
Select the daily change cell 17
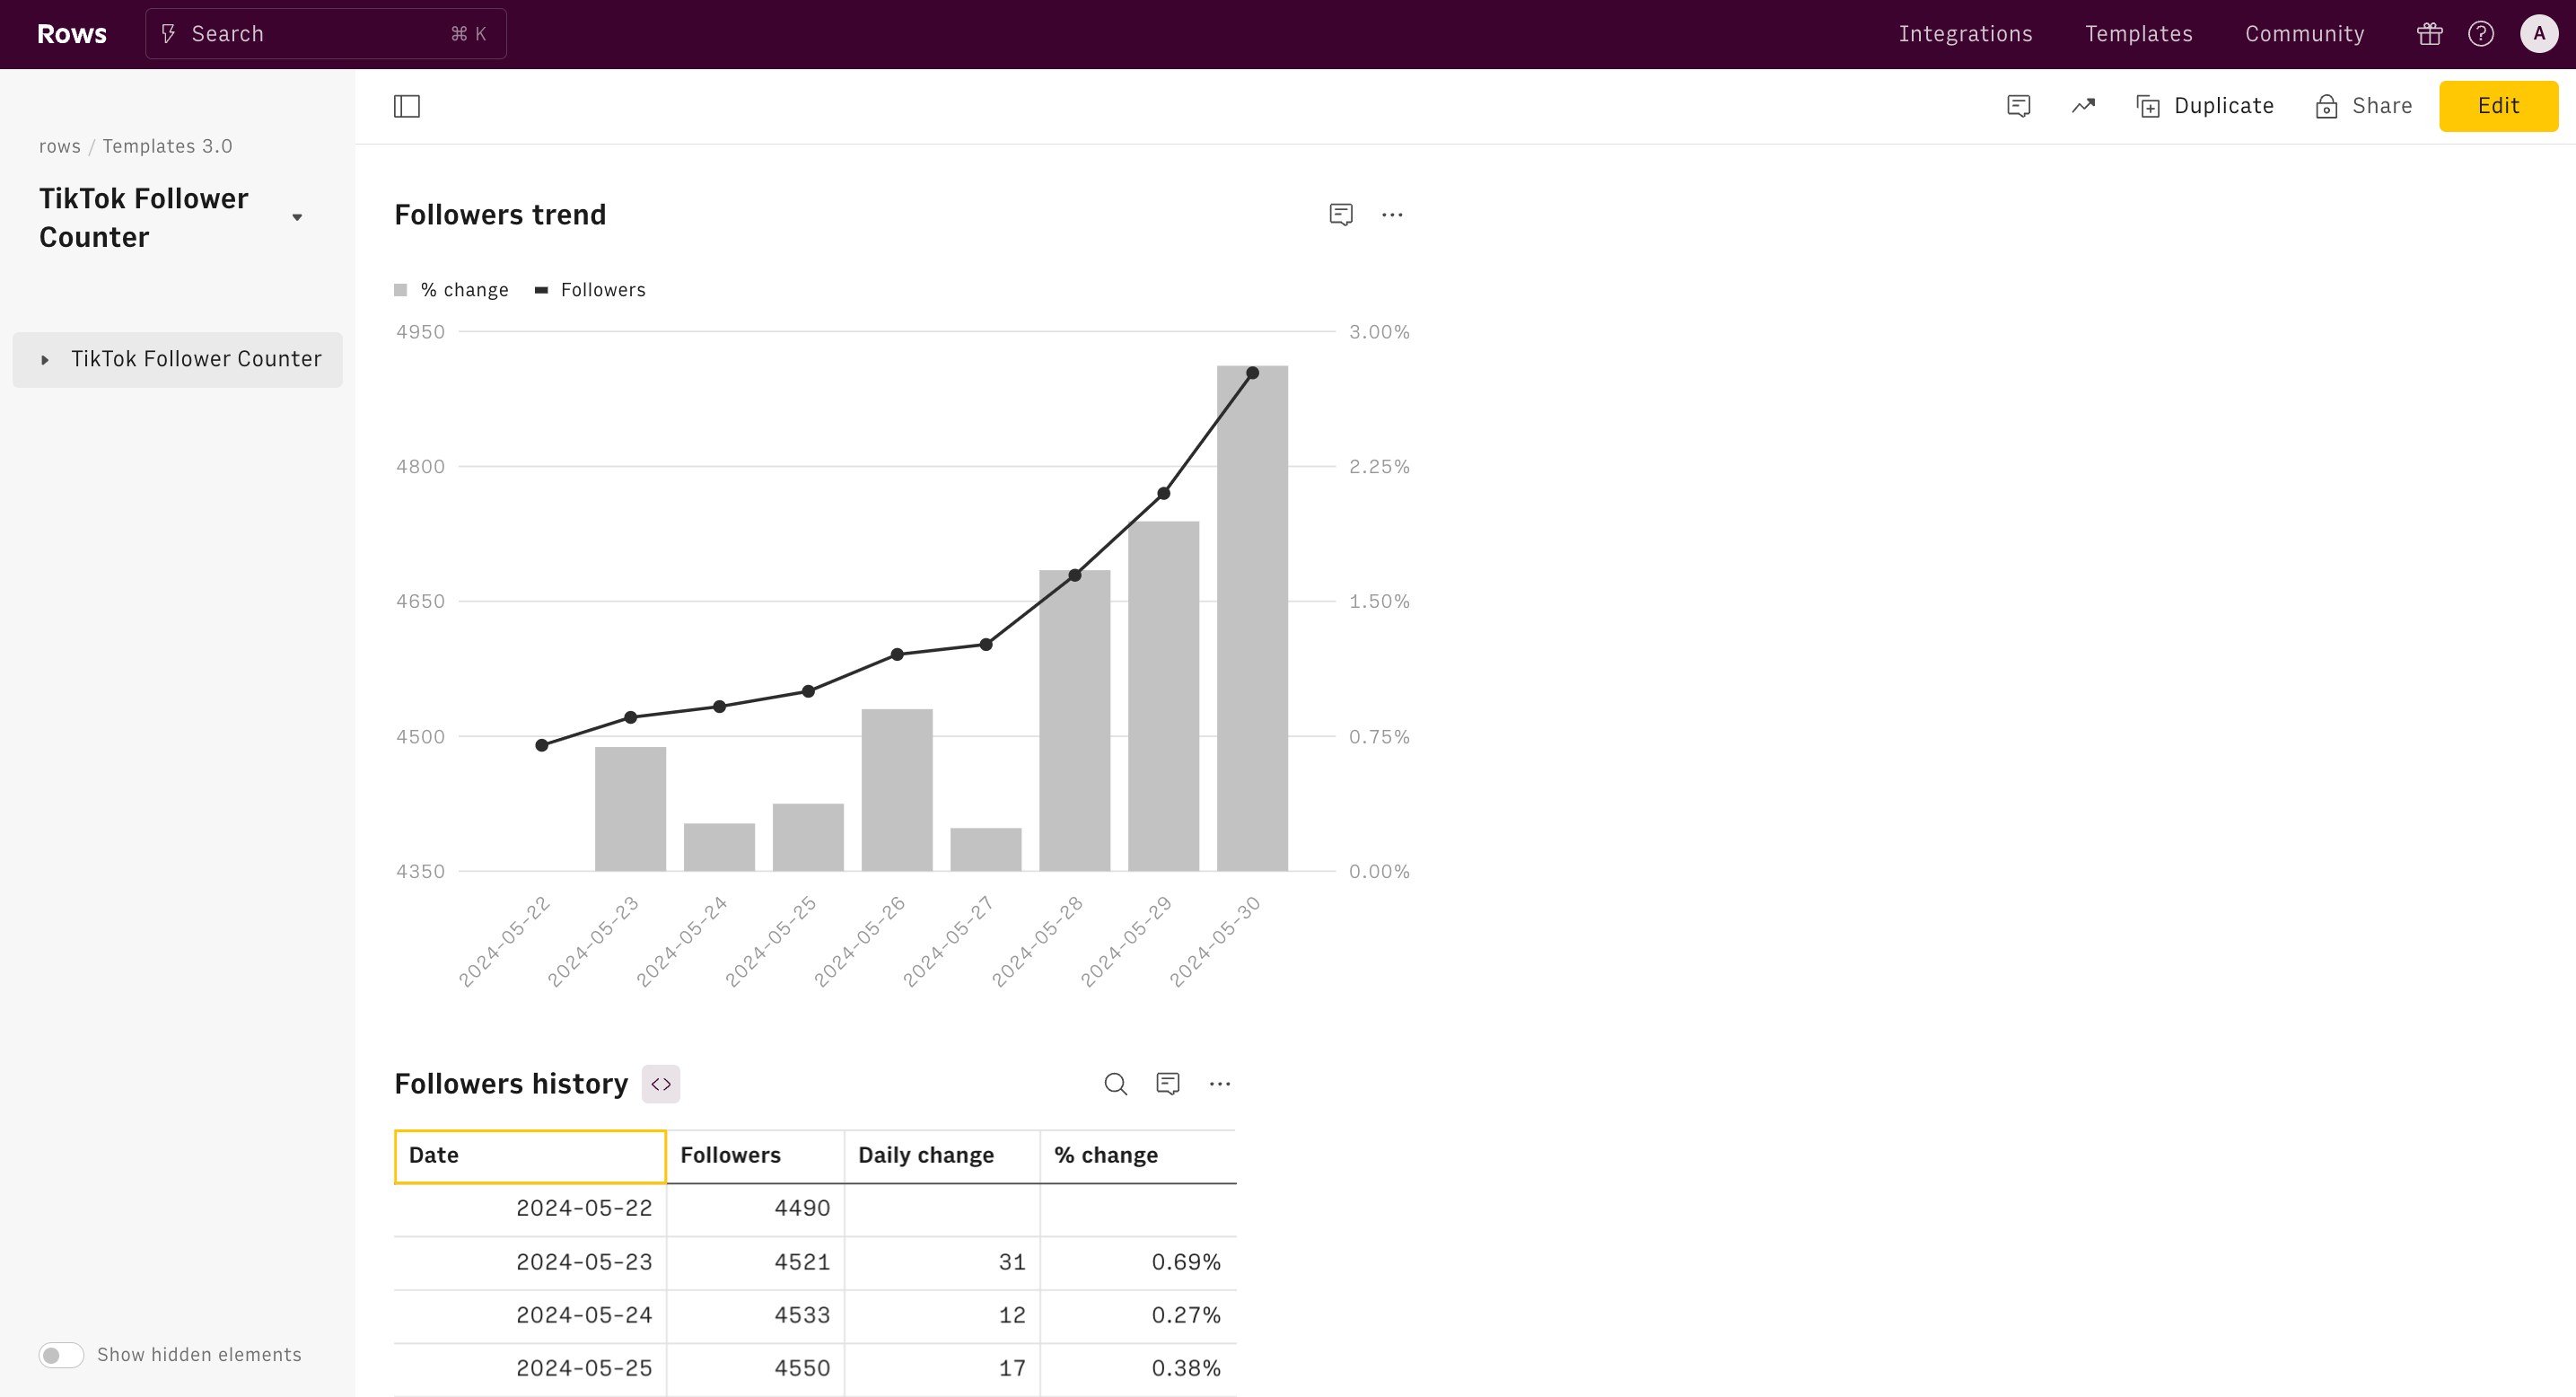[x=942, y=1369]
